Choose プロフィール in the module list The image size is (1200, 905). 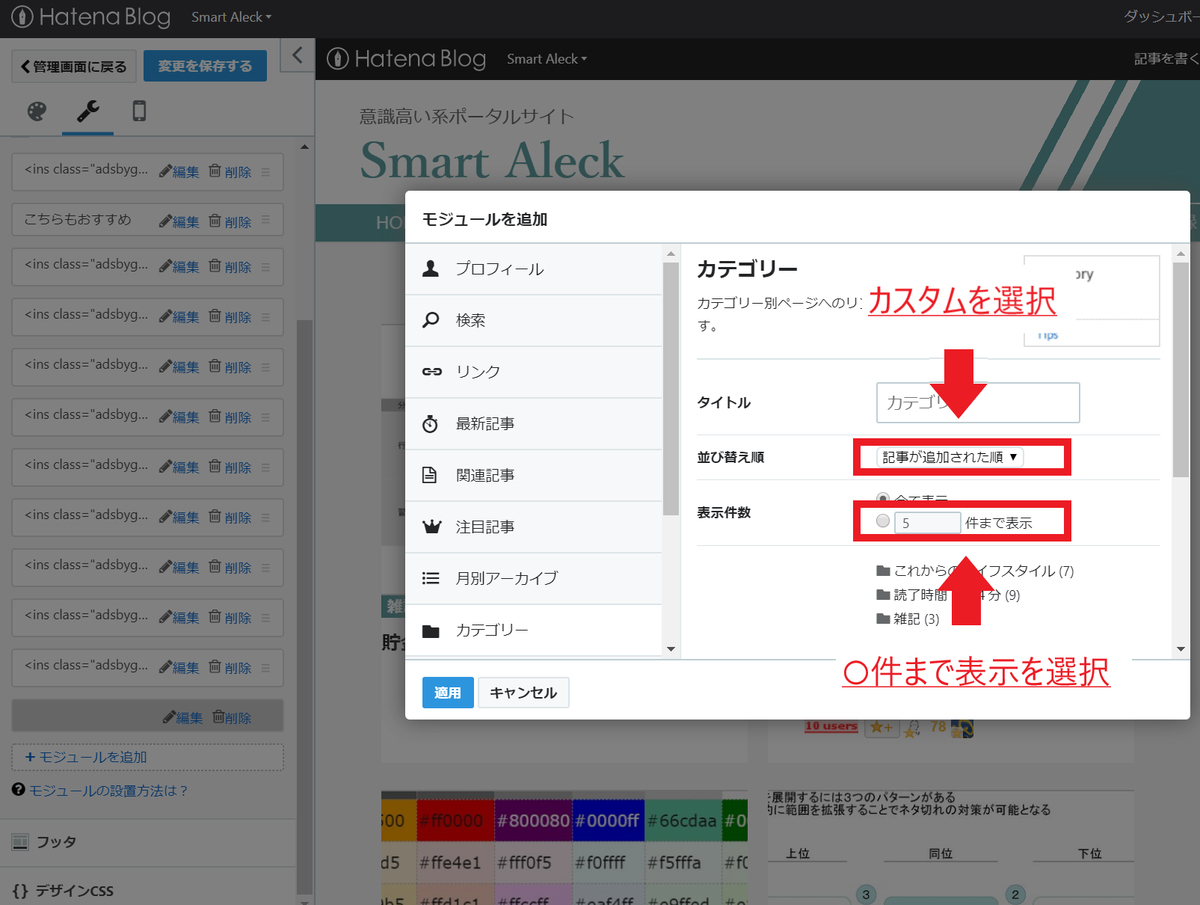point(533,269)
